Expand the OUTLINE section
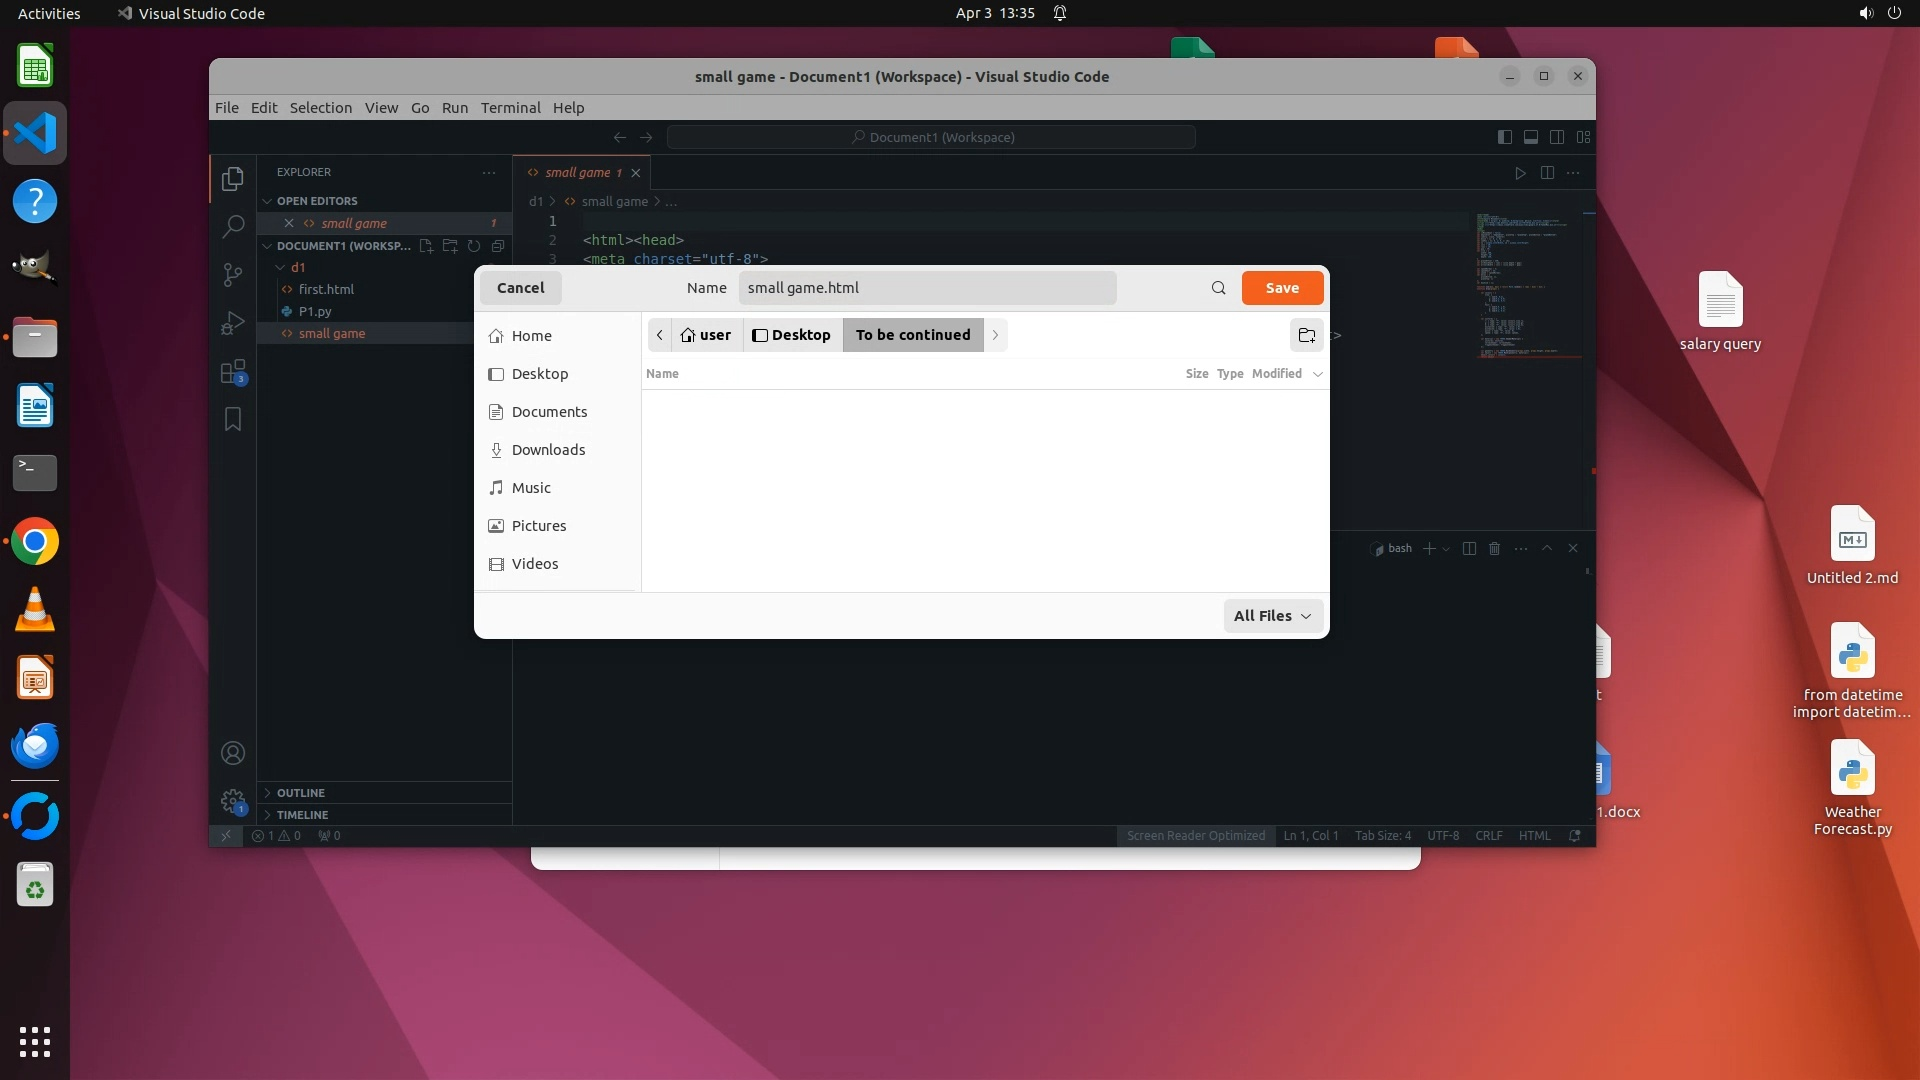 coord(300,792)
